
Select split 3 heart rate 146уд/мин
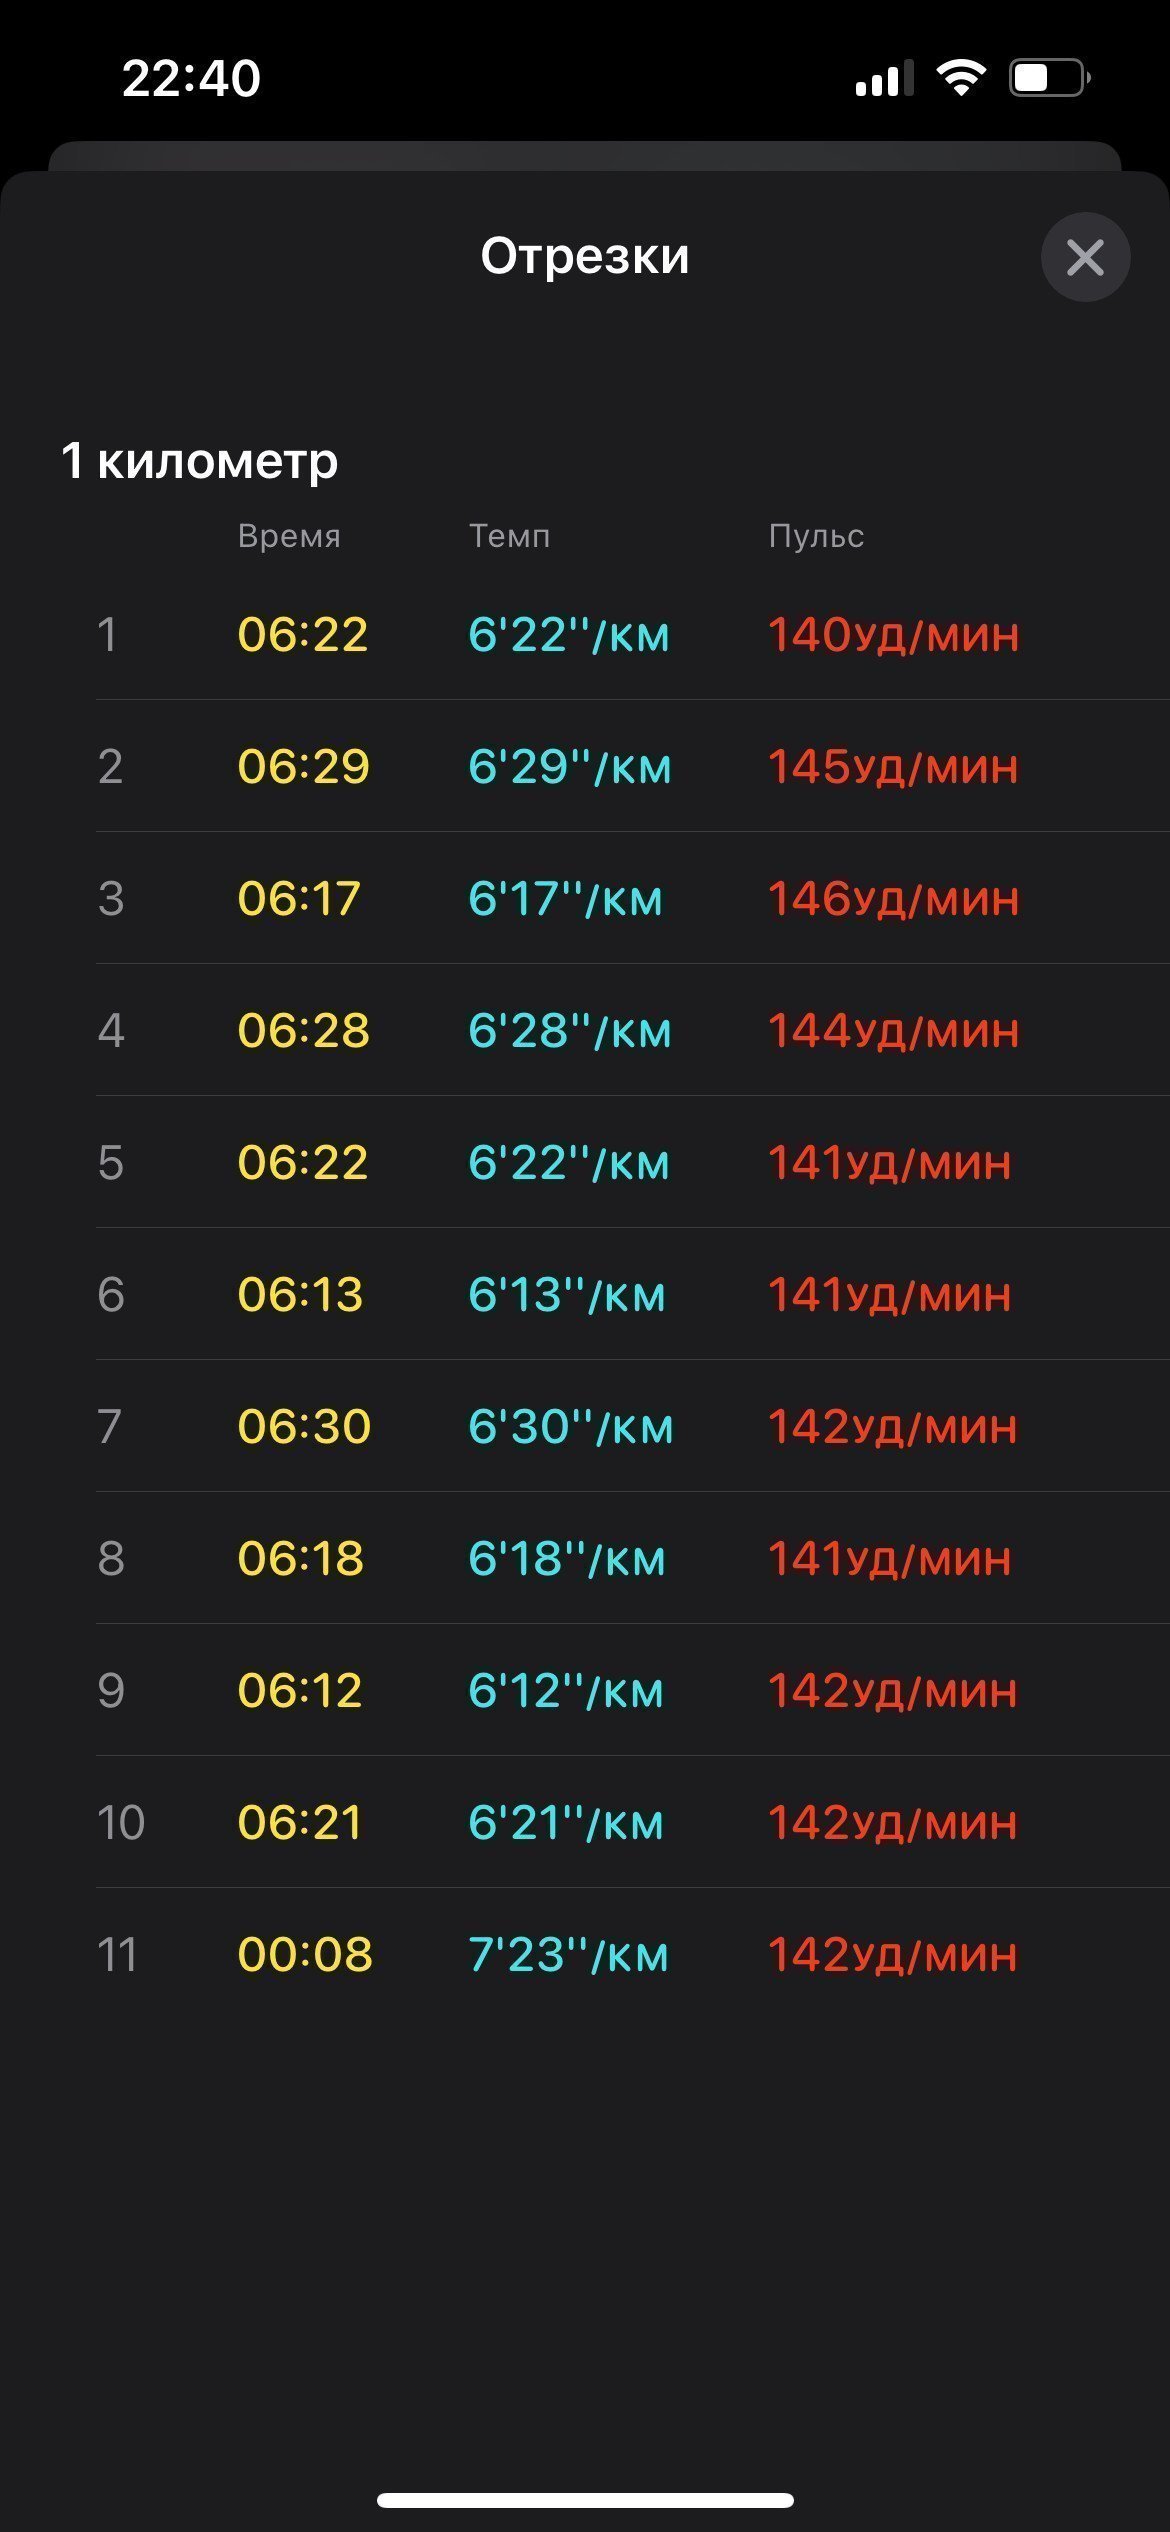tap(893, 898)
